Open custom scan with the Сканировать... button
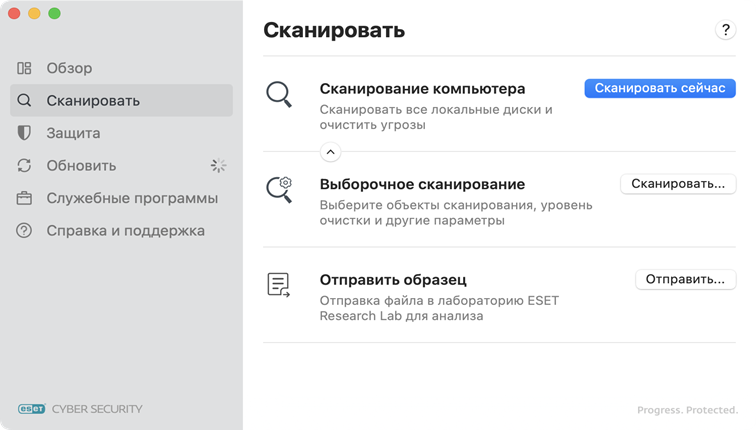 (x=678, y=184)
